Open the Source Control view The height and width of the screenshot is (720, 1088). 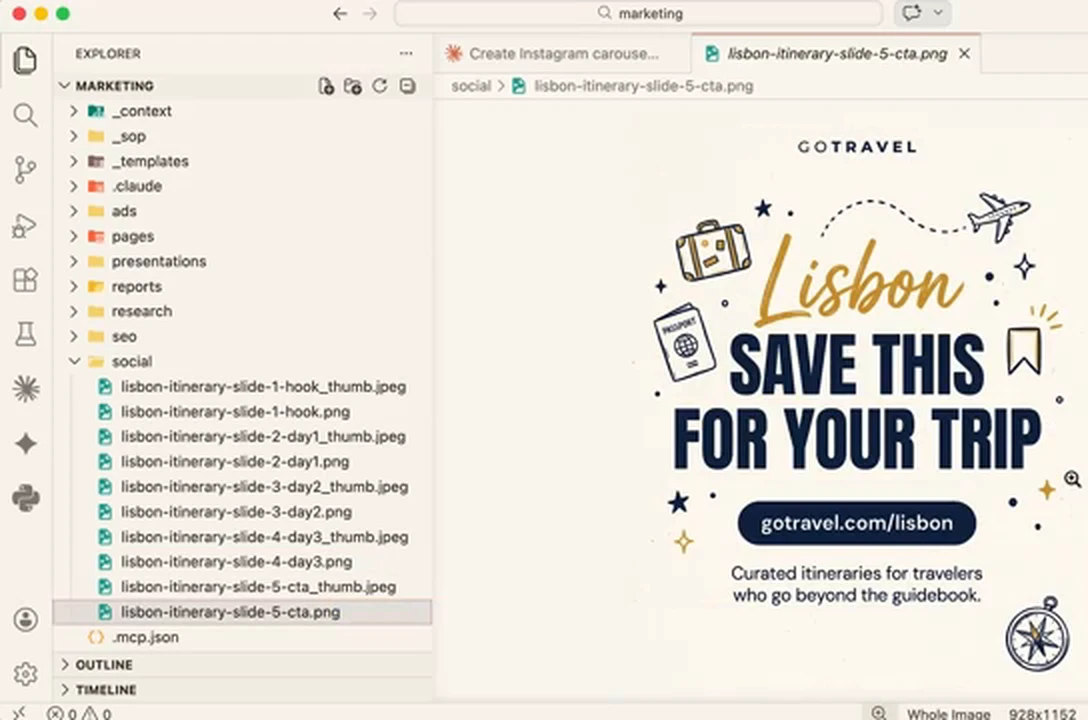(x=26, y=170)
